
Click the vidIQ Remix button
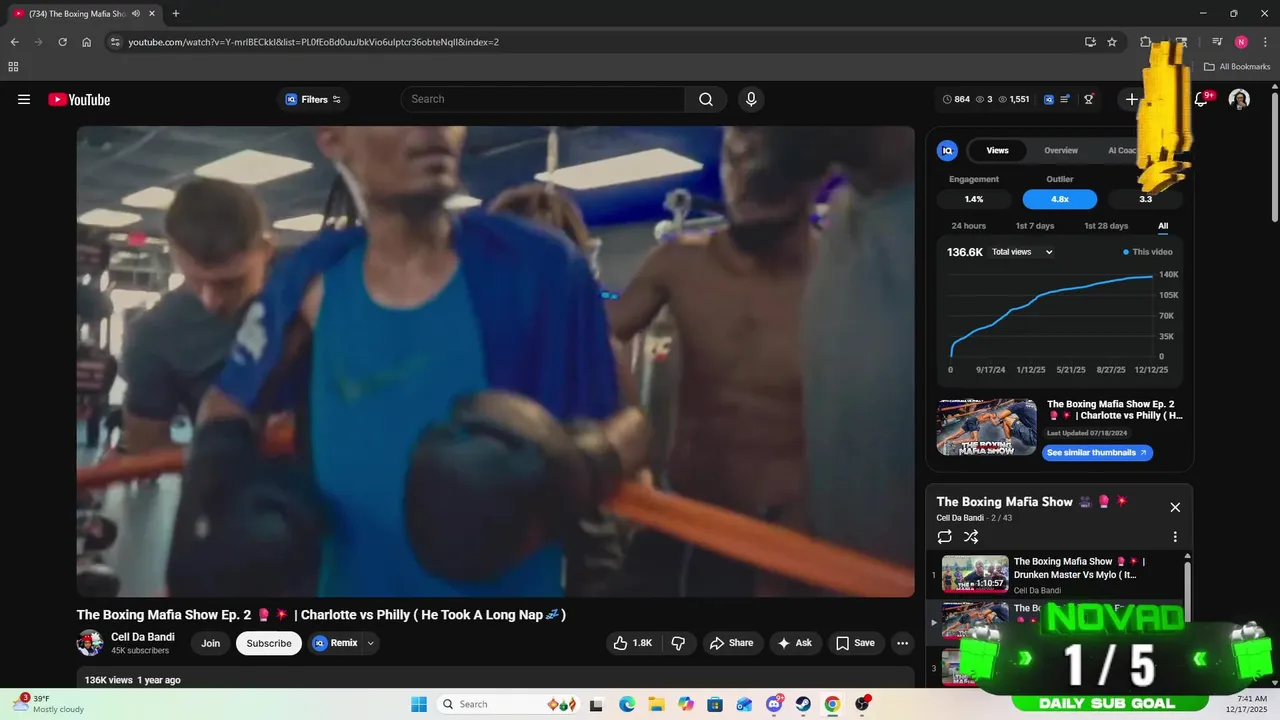[x=335, y=643]
